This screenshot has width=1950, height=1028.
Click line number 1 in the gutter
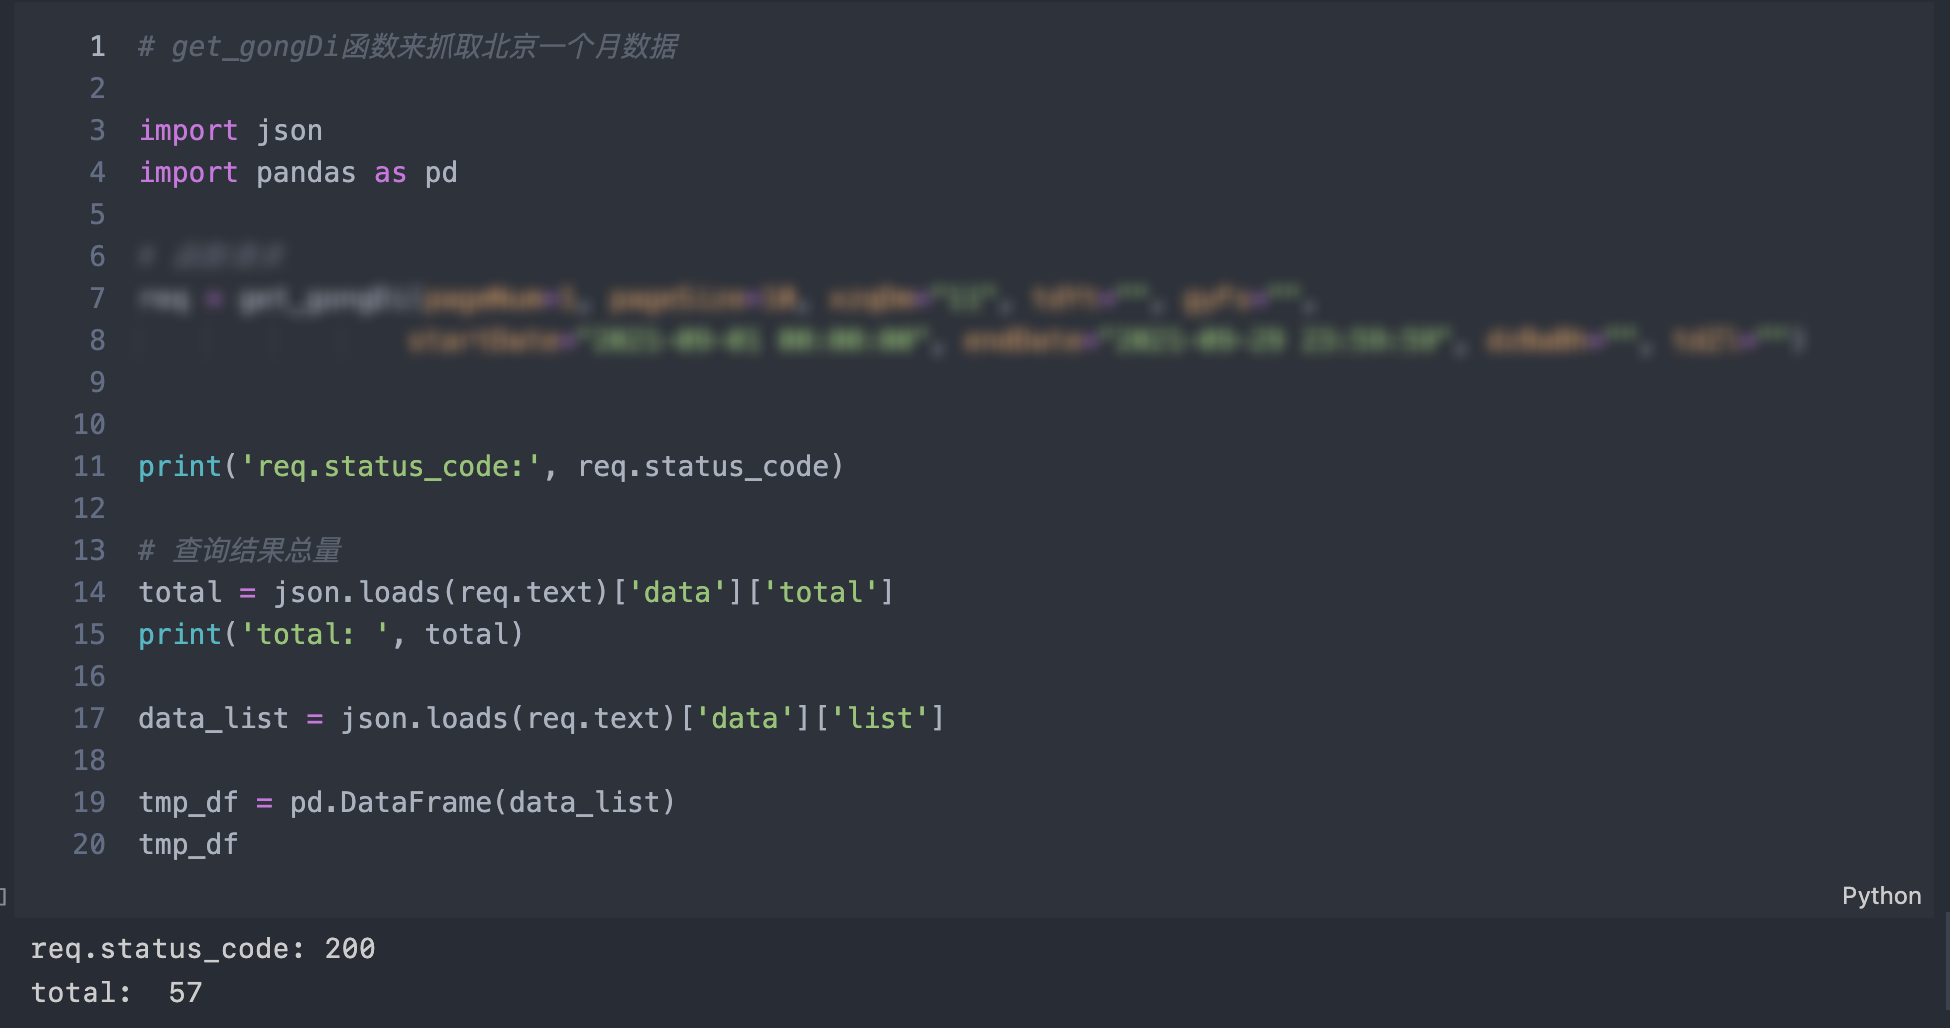(x=97, y=46)
